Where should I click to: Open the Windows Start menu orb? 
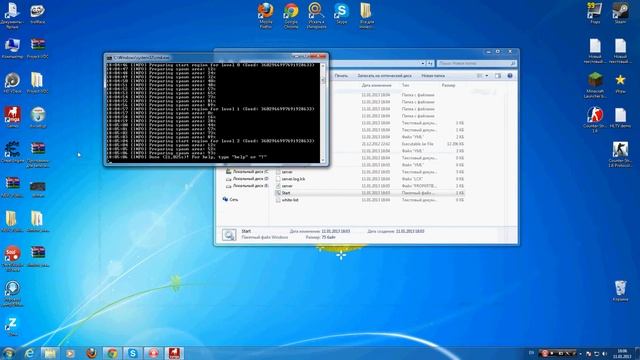(8, 353)
